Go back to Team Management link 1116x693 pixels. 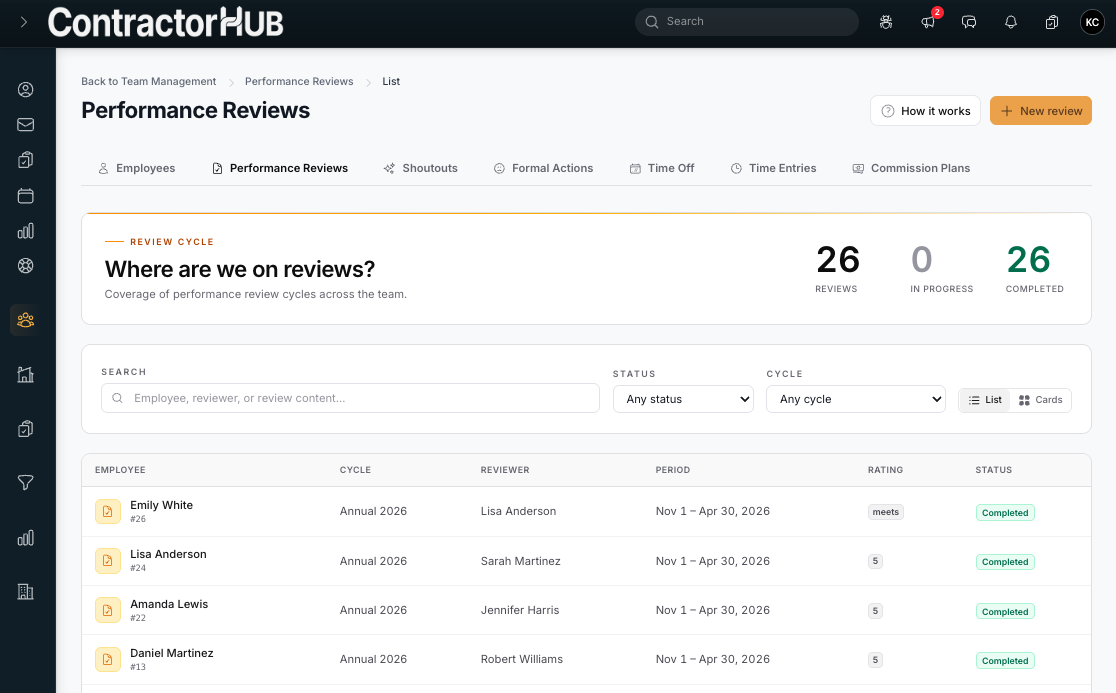(x=149, y=81)
